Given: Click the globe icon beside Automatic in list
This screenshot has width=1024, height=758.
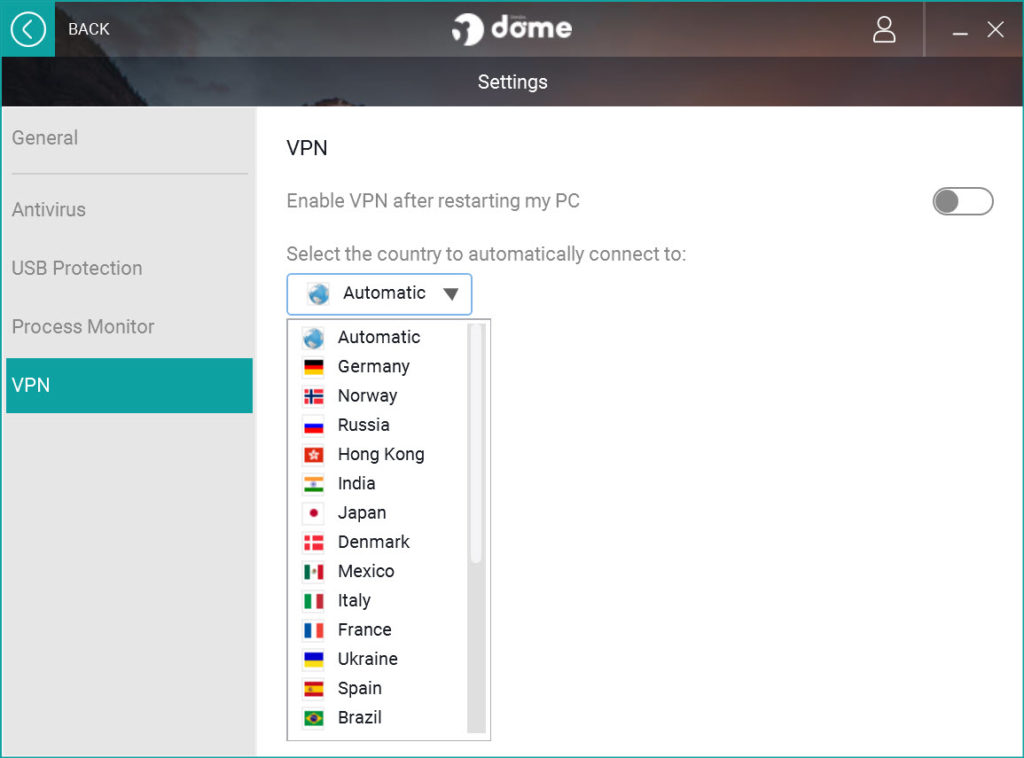Looking at the screenshot, I should point(313,338).
